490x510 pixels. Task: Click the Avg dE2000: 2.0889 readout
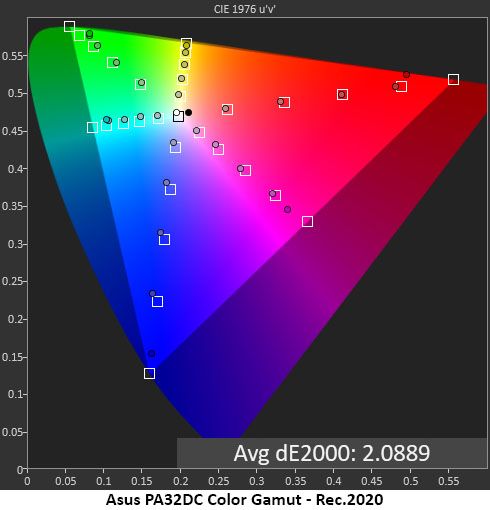[x=332, y=453]
